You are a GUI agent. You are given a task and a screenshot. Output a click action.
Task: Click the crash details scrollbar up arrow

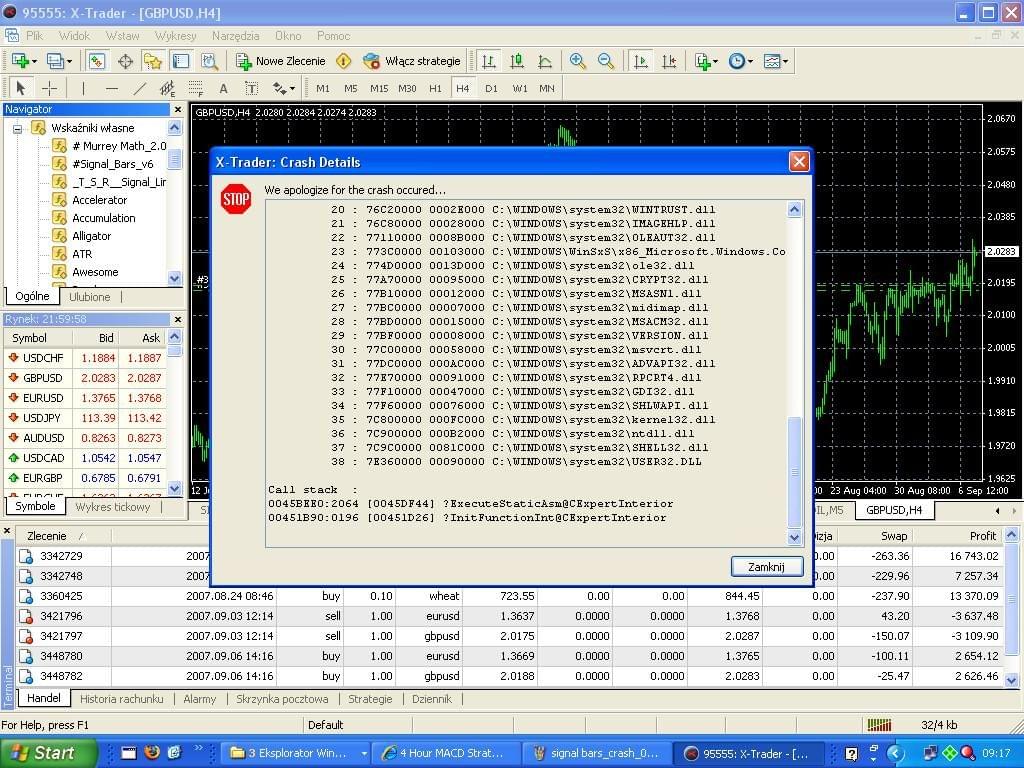click(x=794, y=210)
